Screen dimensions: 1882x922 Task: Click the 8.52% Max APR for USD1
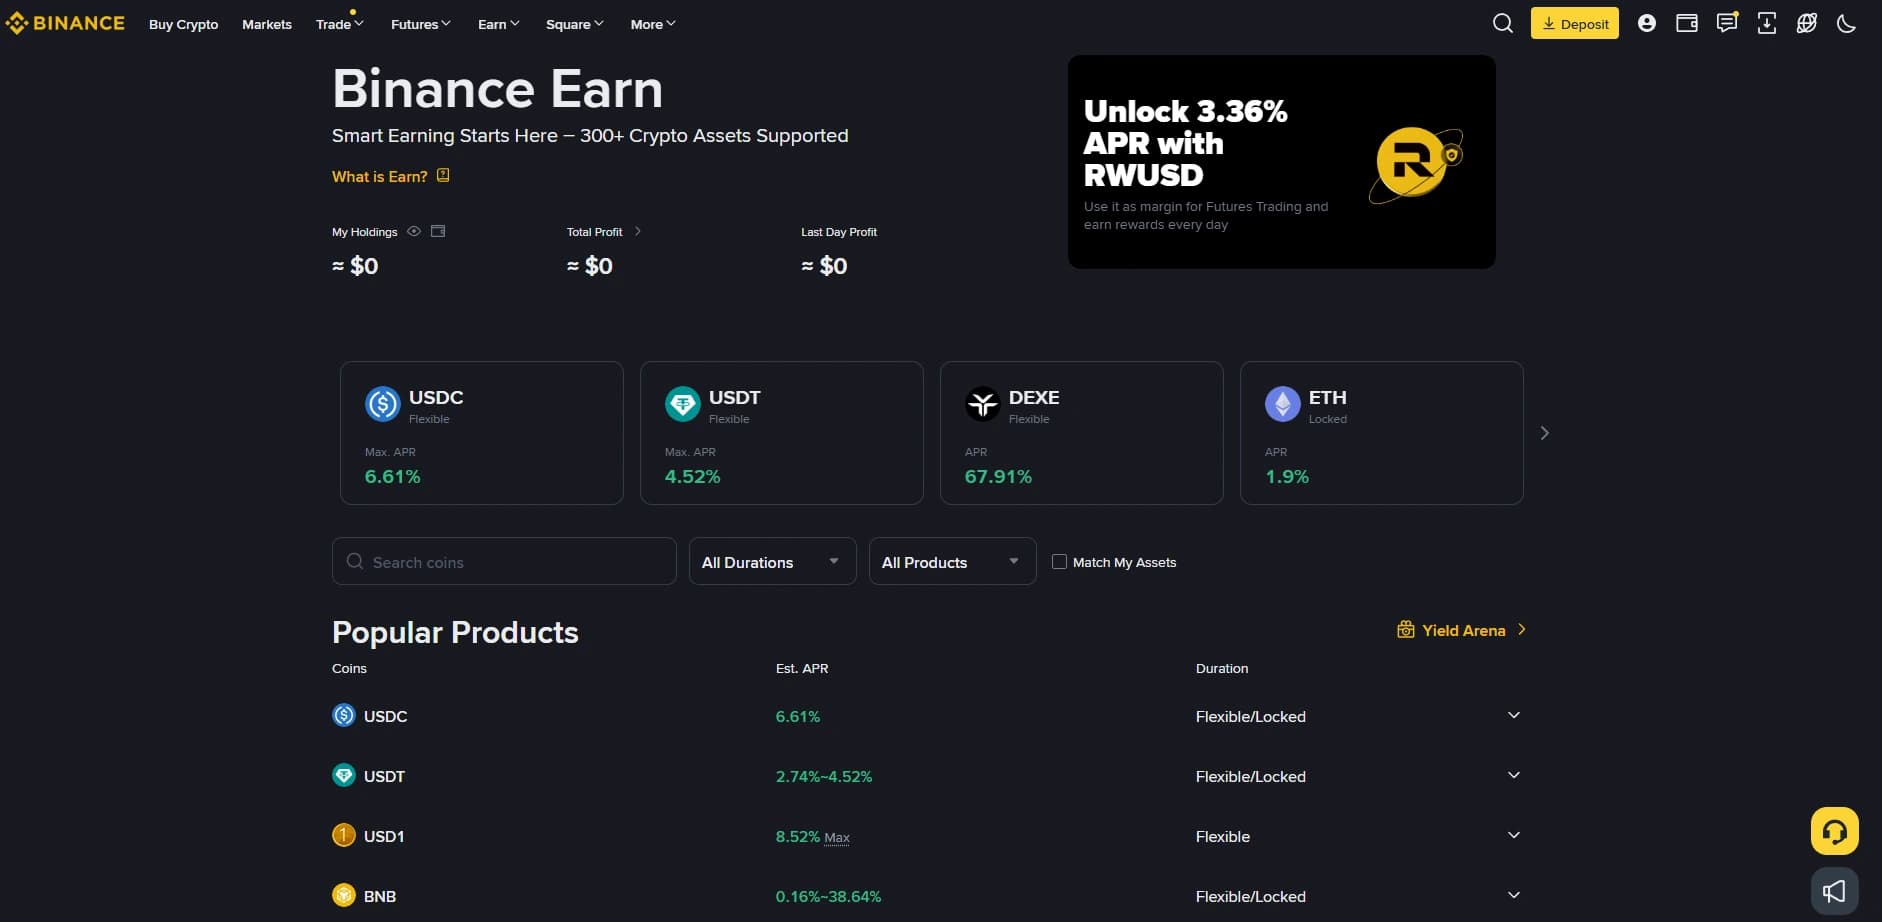(x=812, y=836)
